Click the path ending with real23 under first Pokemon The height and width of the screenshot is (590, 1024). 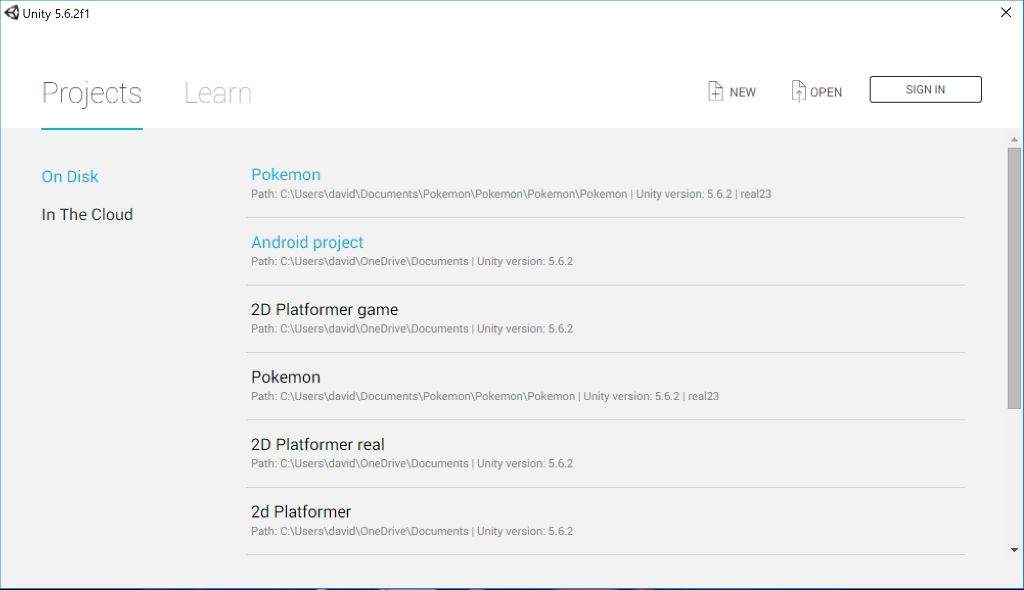click(x=511, y=194)
